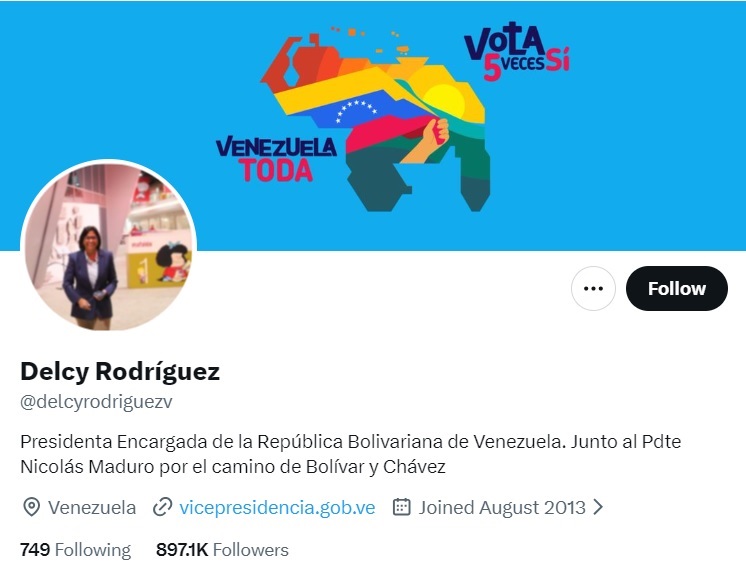Click the location pin icon
The width and height of the screenshot is (746, 576).
tap(31, 508)
